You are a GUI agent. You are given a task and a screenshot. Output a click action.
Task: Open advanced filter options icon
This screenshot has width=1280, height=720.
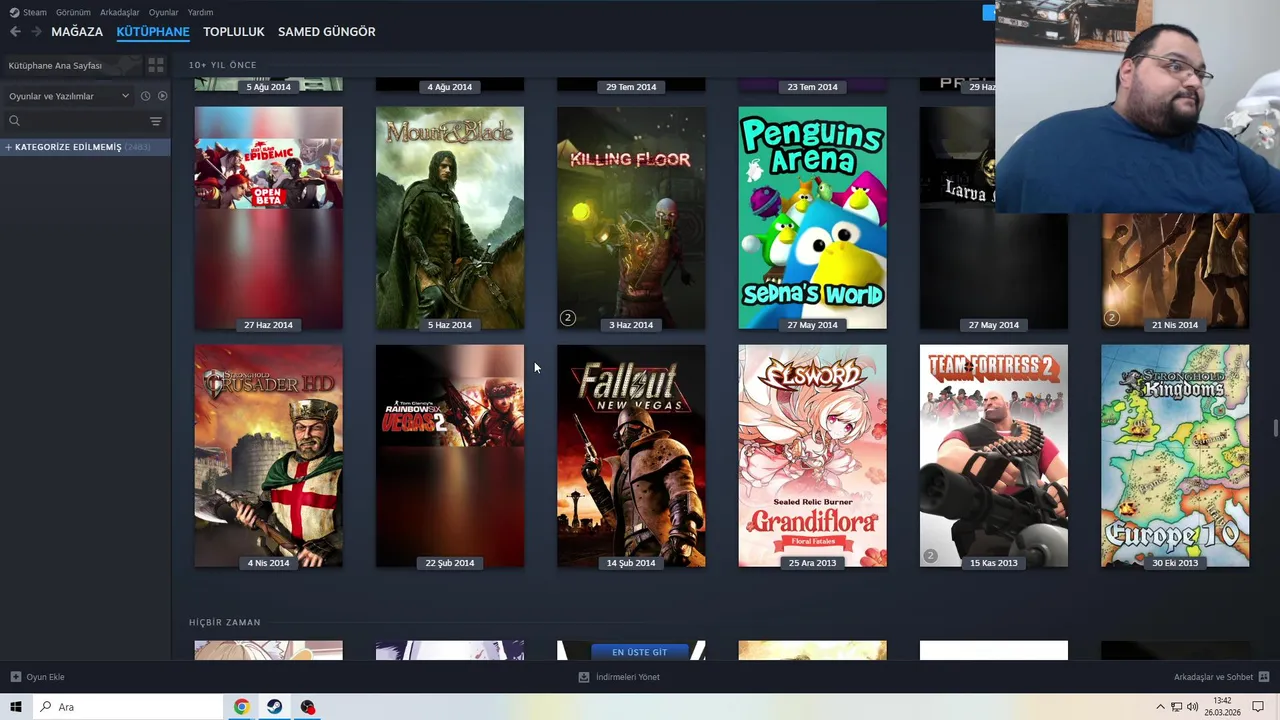[x=156, y=121]
